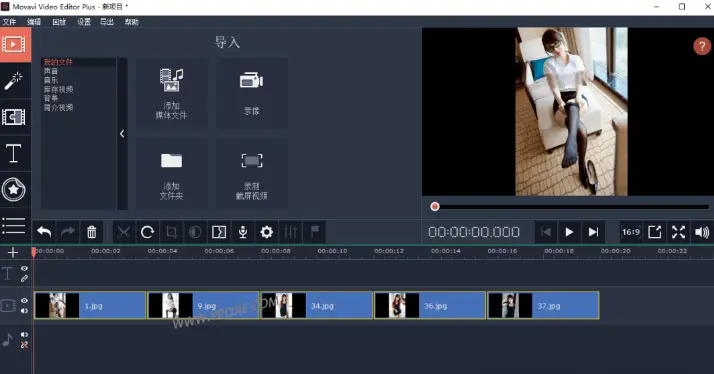Open the Color adjustments icon
Screen dimensions: 714x374
(195, 232)
